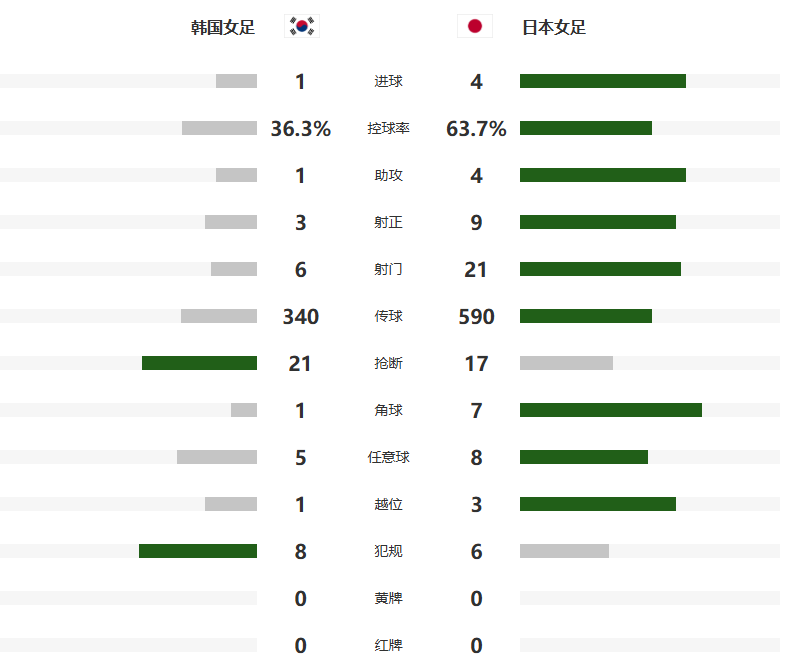
Task: Click the 传球 stat label
Action: pyautogui.click(x=388, y=317)
